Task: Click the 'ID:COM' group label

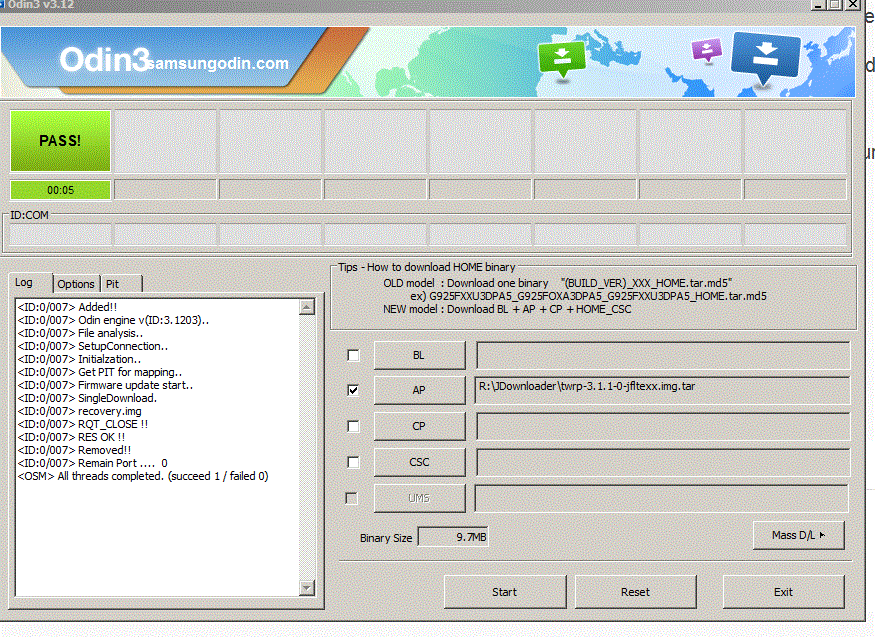Action: [30, 215]
